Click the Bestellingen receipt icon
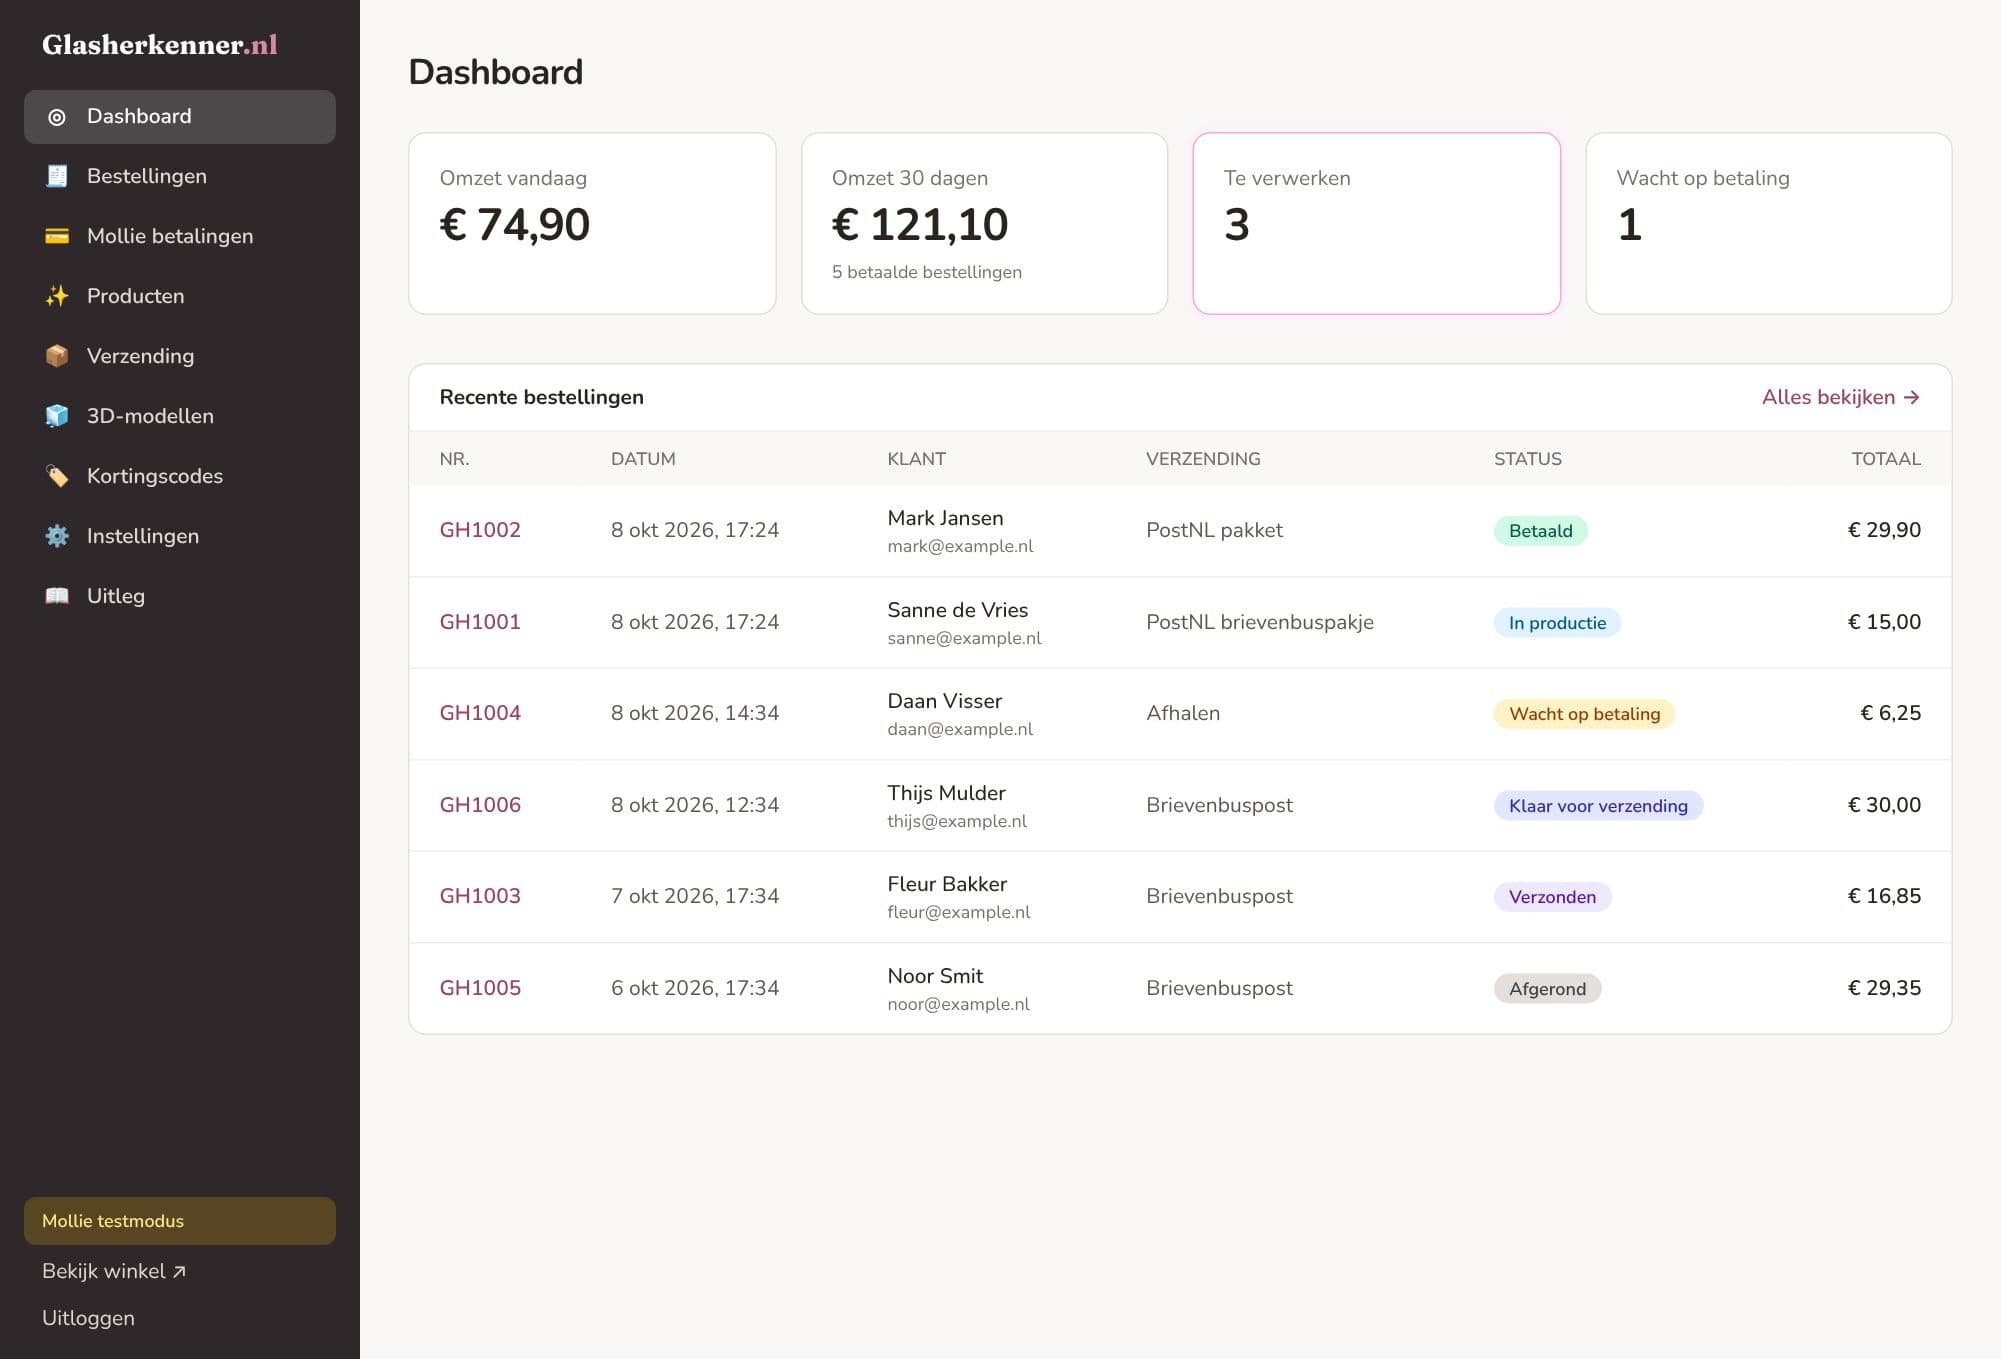2001x1359 pixels. (x=57, y=176)
